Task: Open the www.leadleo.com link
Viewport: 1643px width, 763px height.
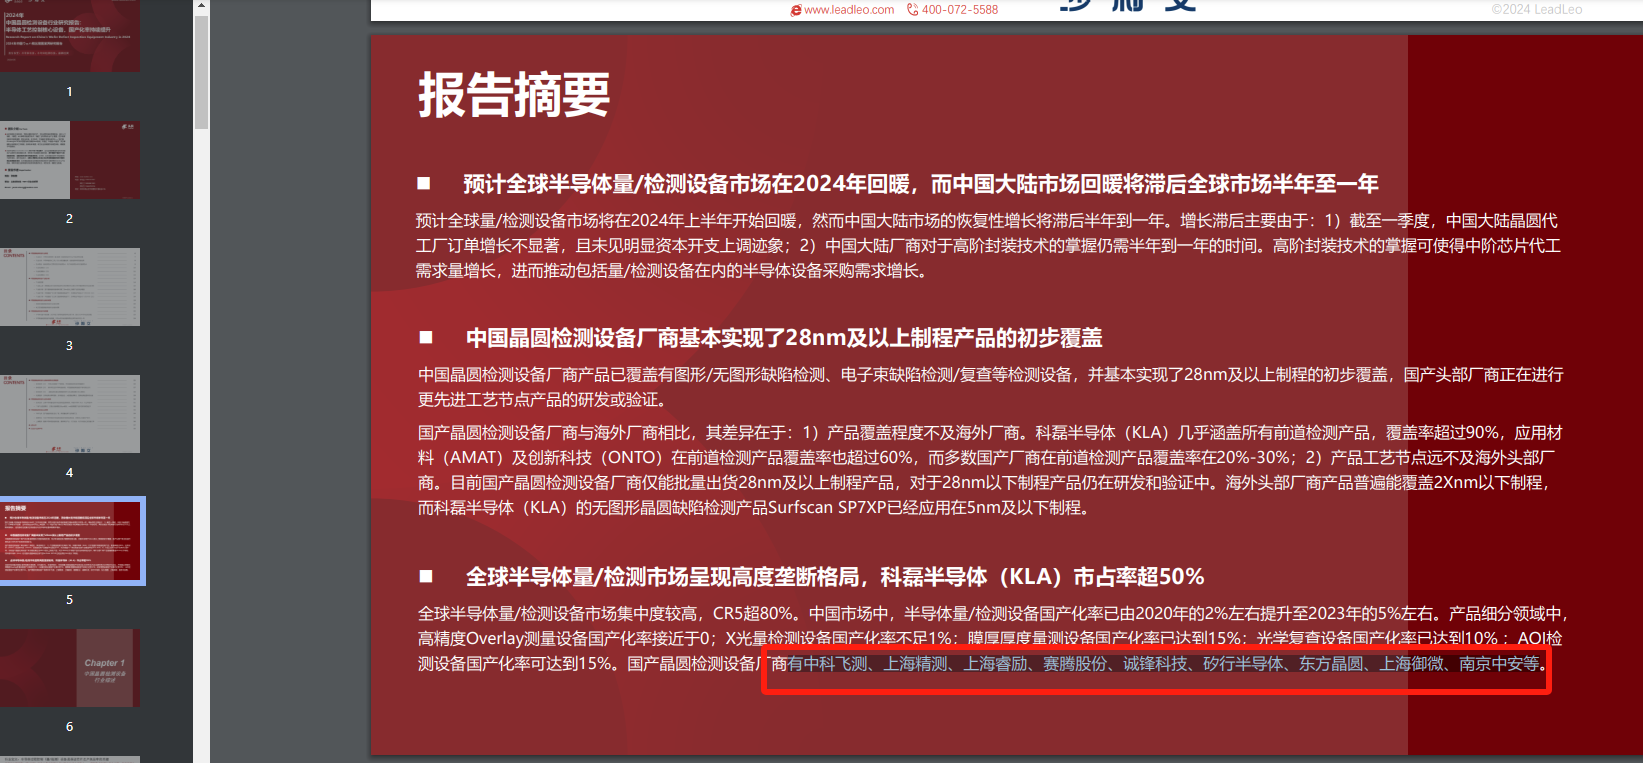Action: click(849, 10)
